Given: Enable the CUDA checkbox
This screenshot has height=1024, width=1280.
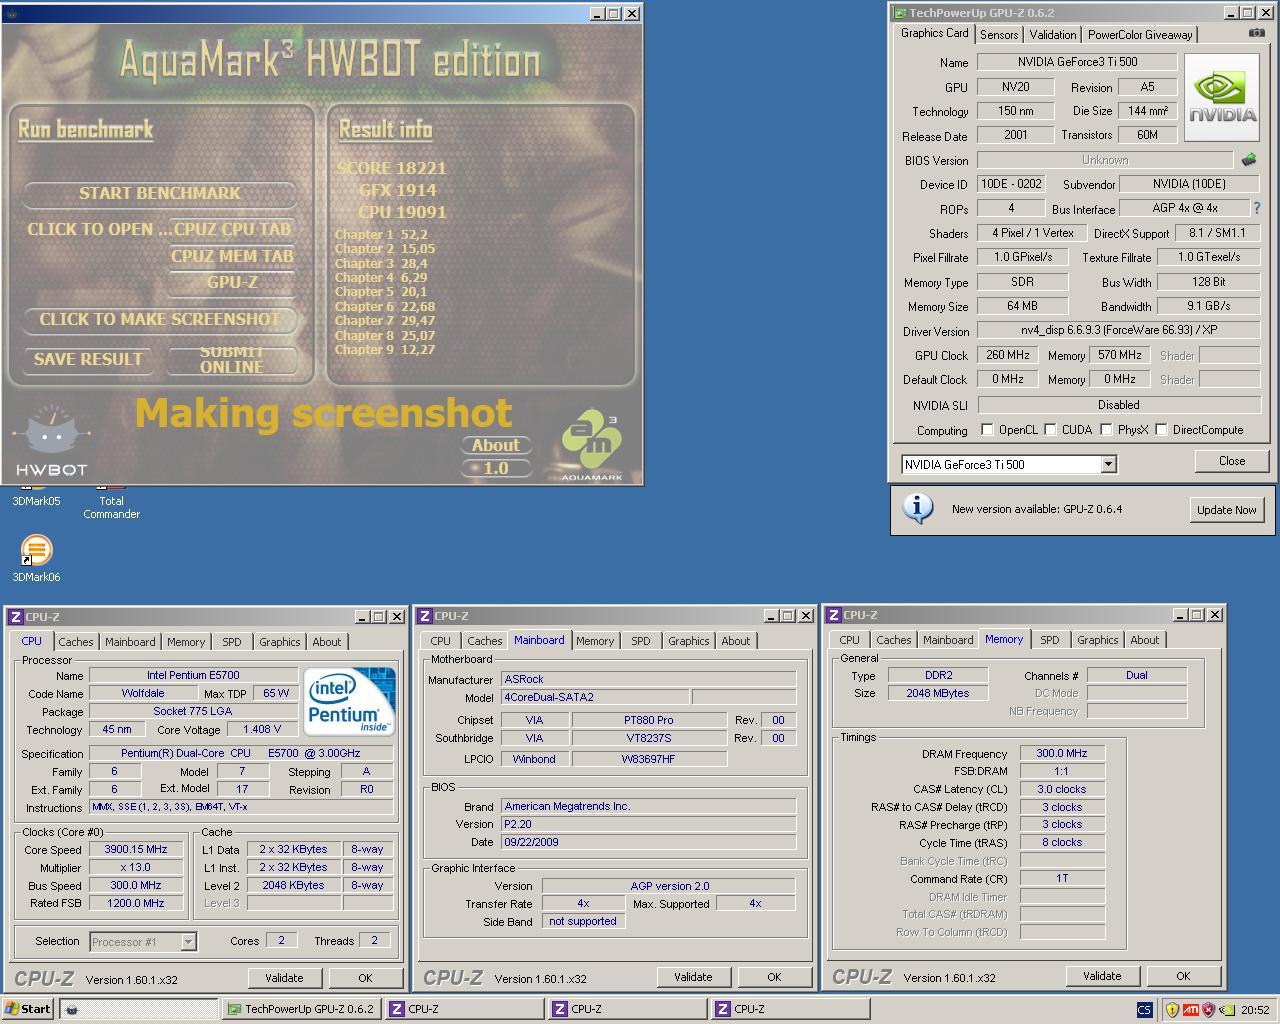Looking at the screenshot, I should point(1050,430).
